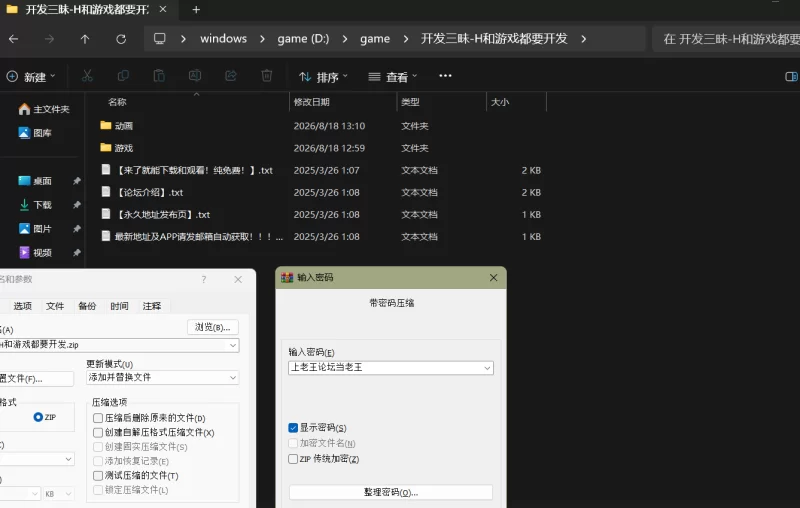Image resolution: width=800 pixels, height=508 pixels.
Task: Unpin 桌面 using its pin icon
Action: (x=77, y=181)
